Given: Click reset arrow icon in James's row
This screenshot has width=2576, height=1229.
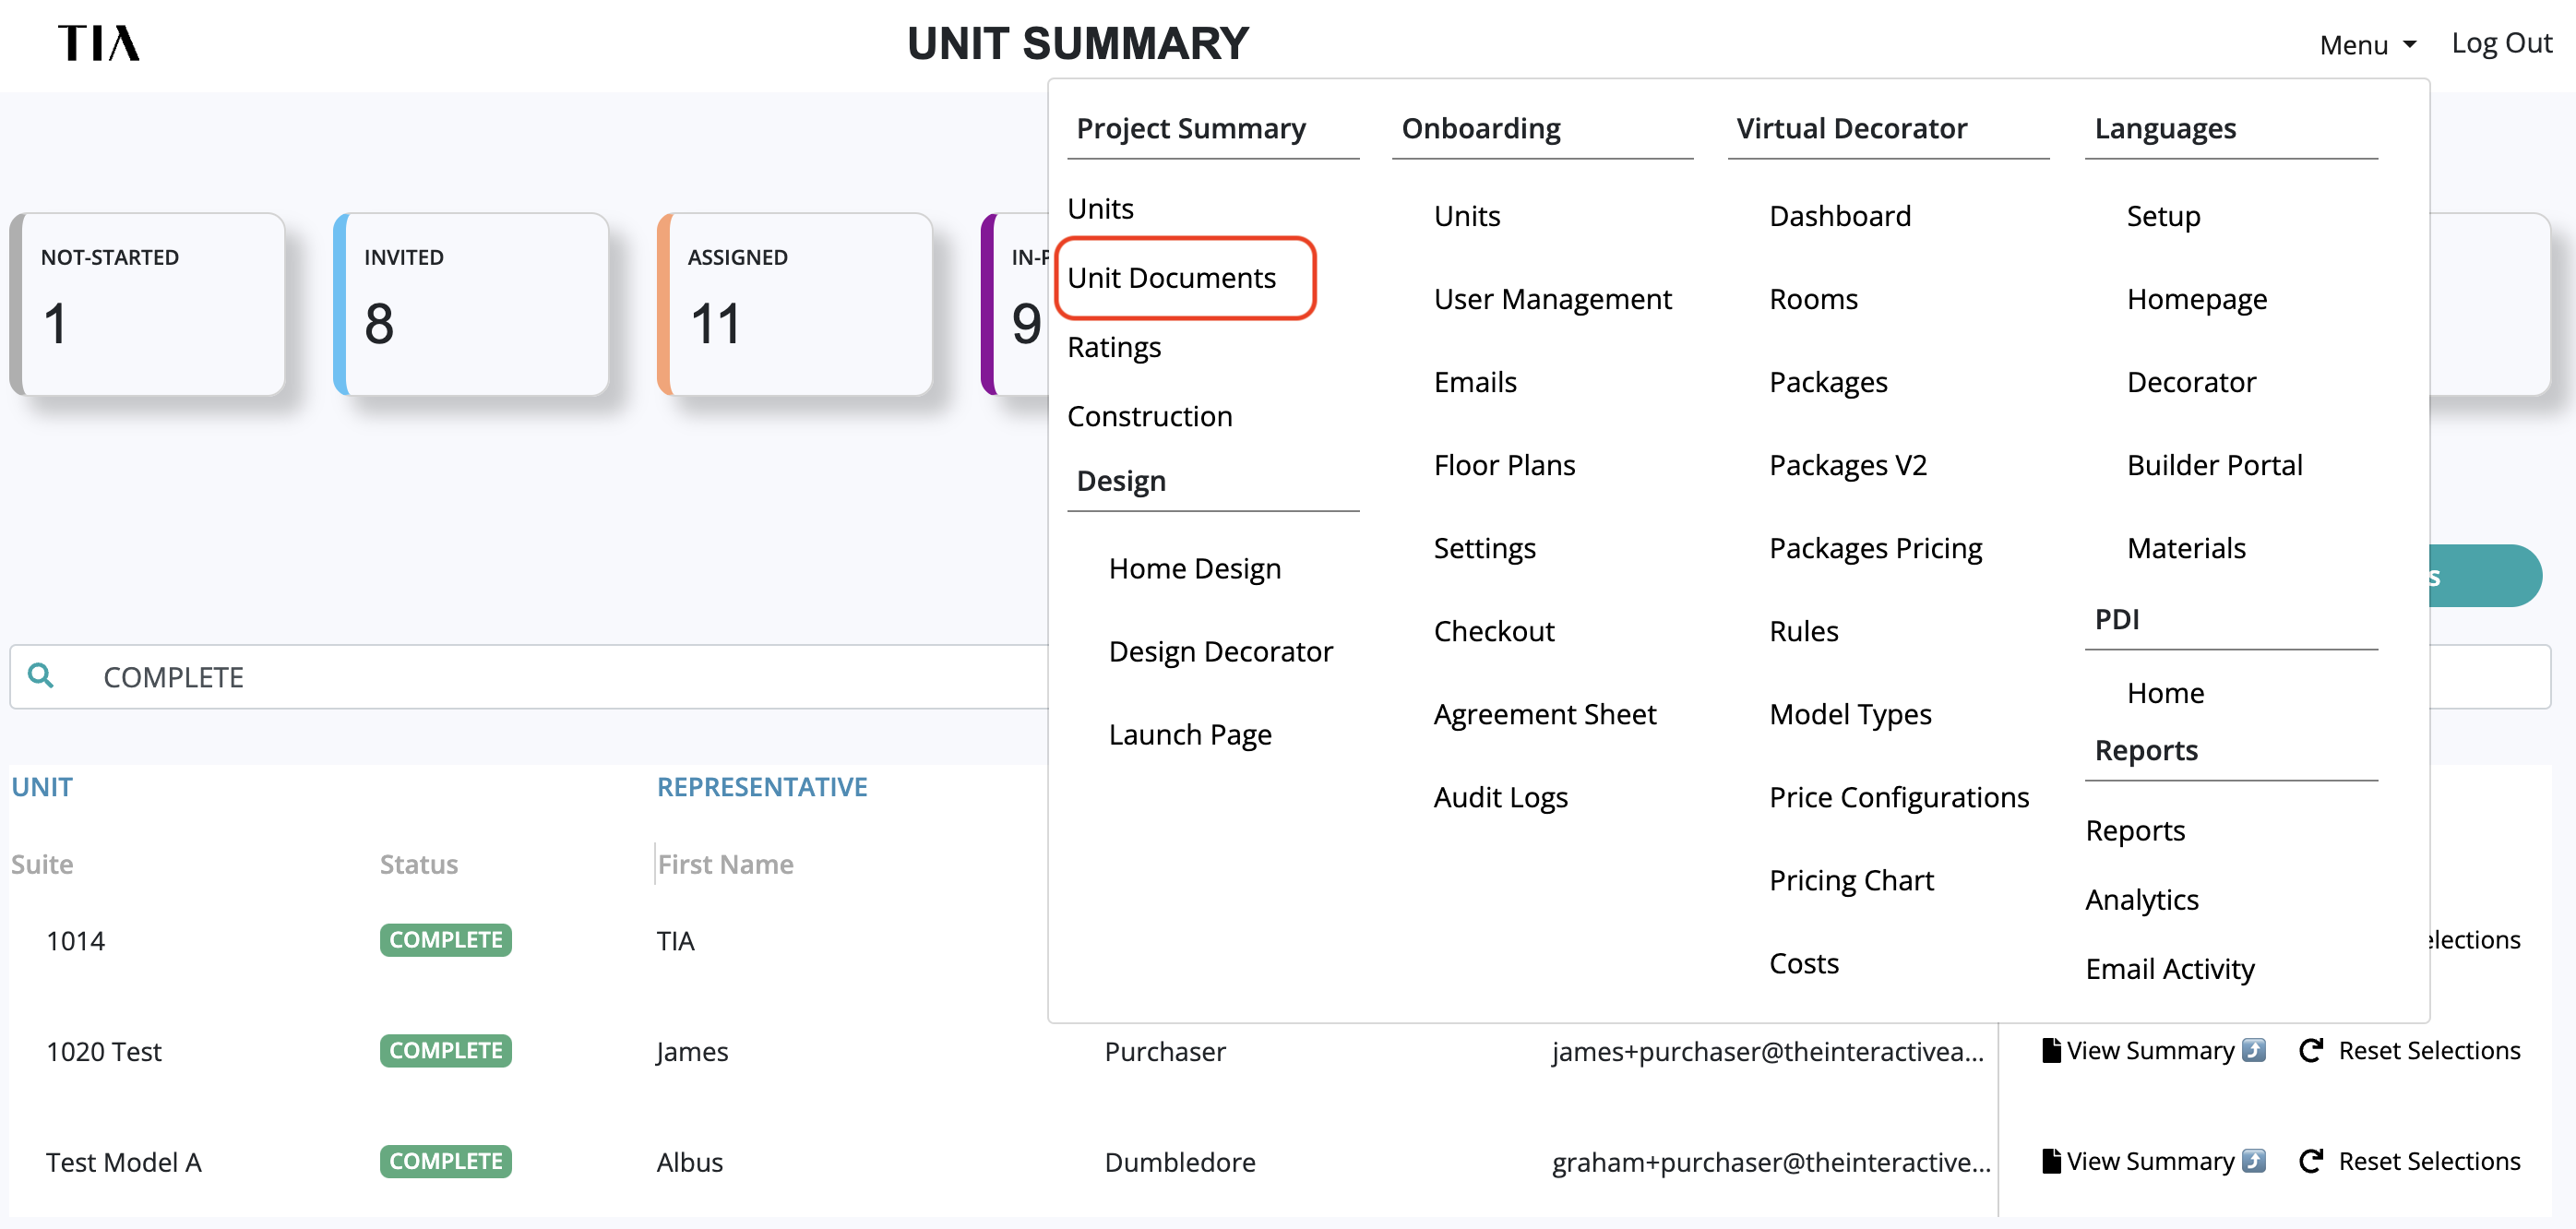Looking at the screenshot, I should (x=2311, y=1050).
